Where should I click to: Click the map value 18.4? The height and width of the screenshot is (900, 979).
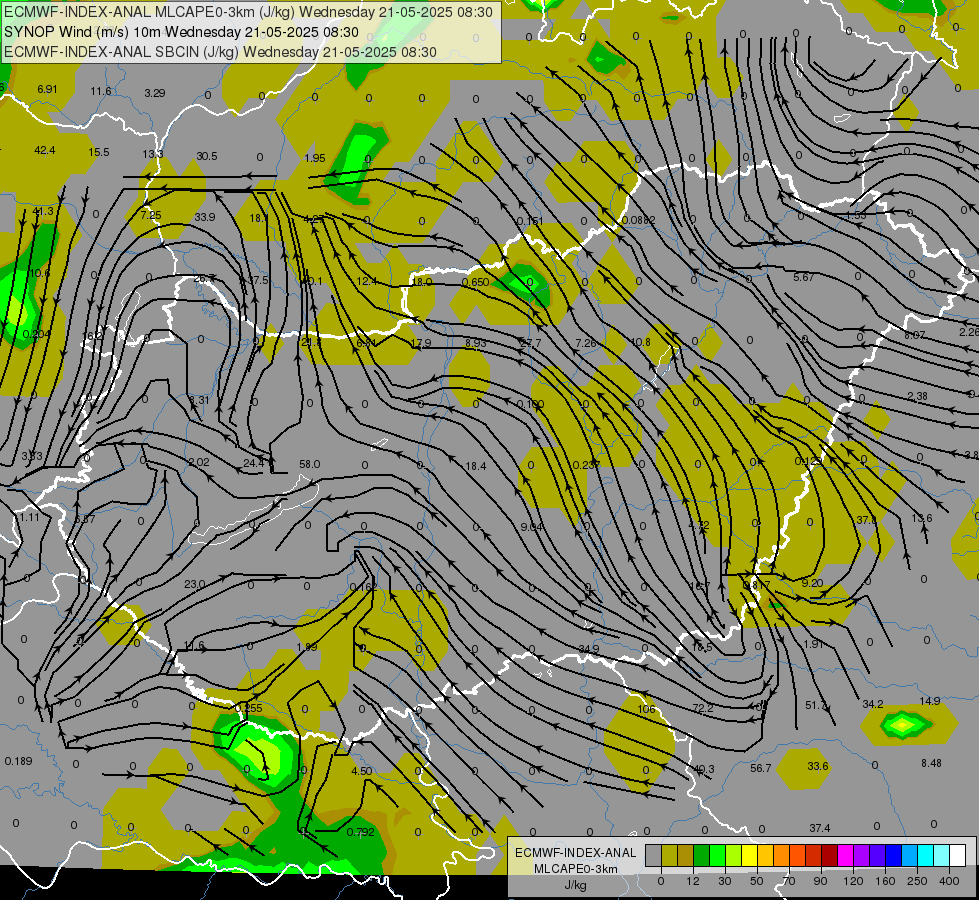476,466
